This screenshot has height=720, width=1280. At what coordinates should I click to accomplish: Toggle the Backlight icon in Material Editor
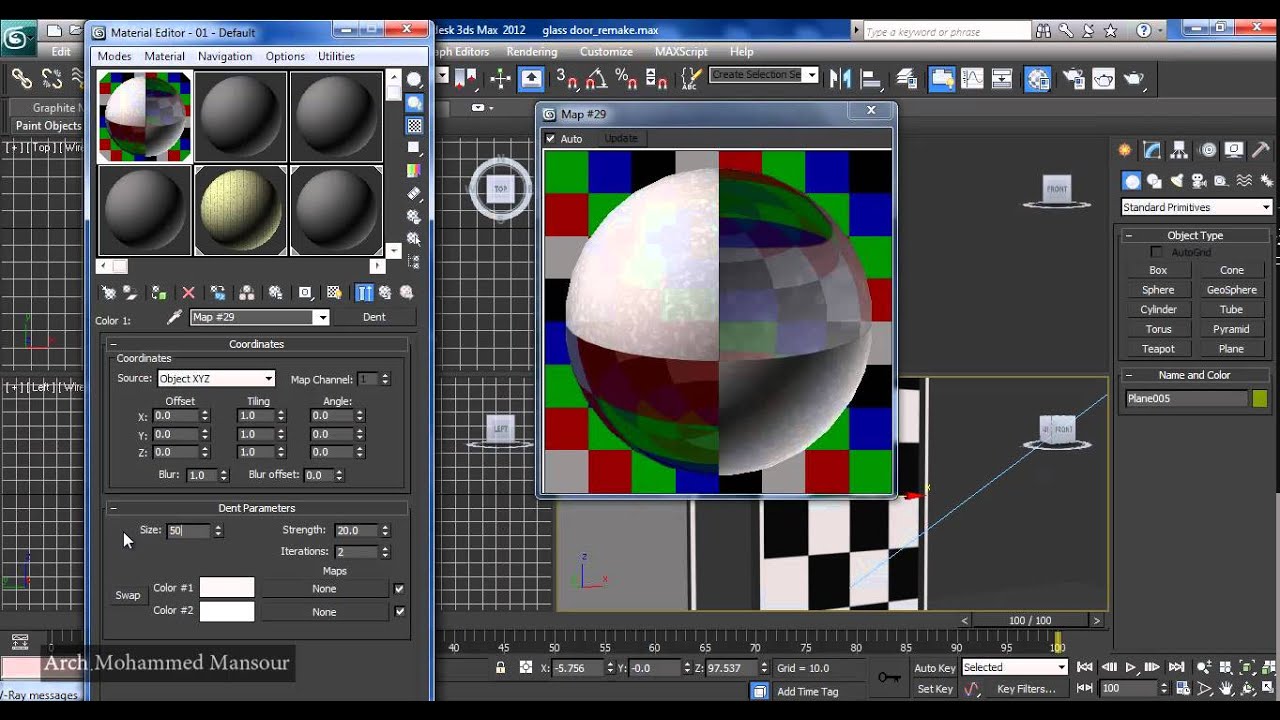pyautogui.click(x=414, y=103)
